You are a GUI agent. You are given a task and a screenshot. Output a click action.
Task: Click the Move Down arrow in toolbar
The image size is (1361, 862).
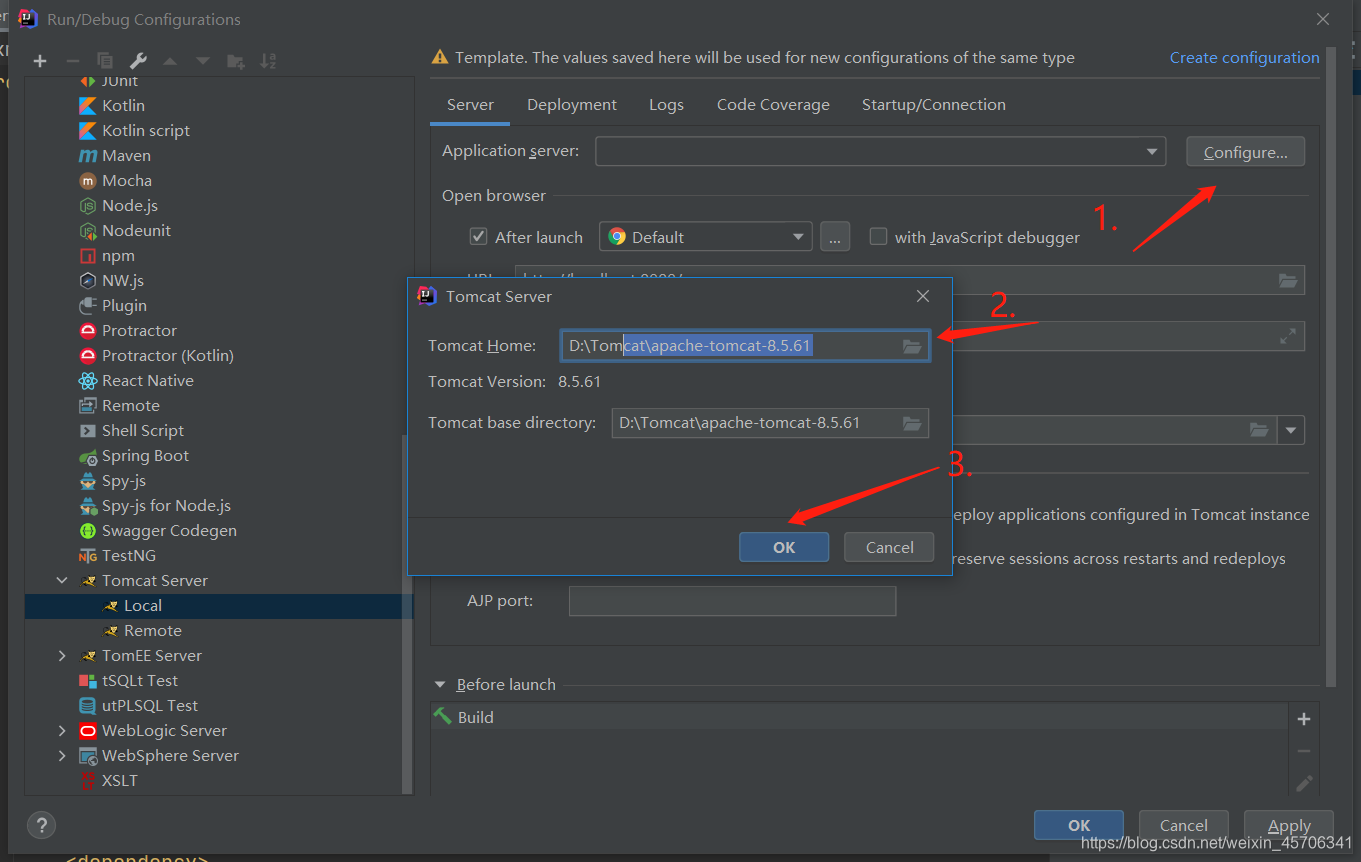click(203, 61)
